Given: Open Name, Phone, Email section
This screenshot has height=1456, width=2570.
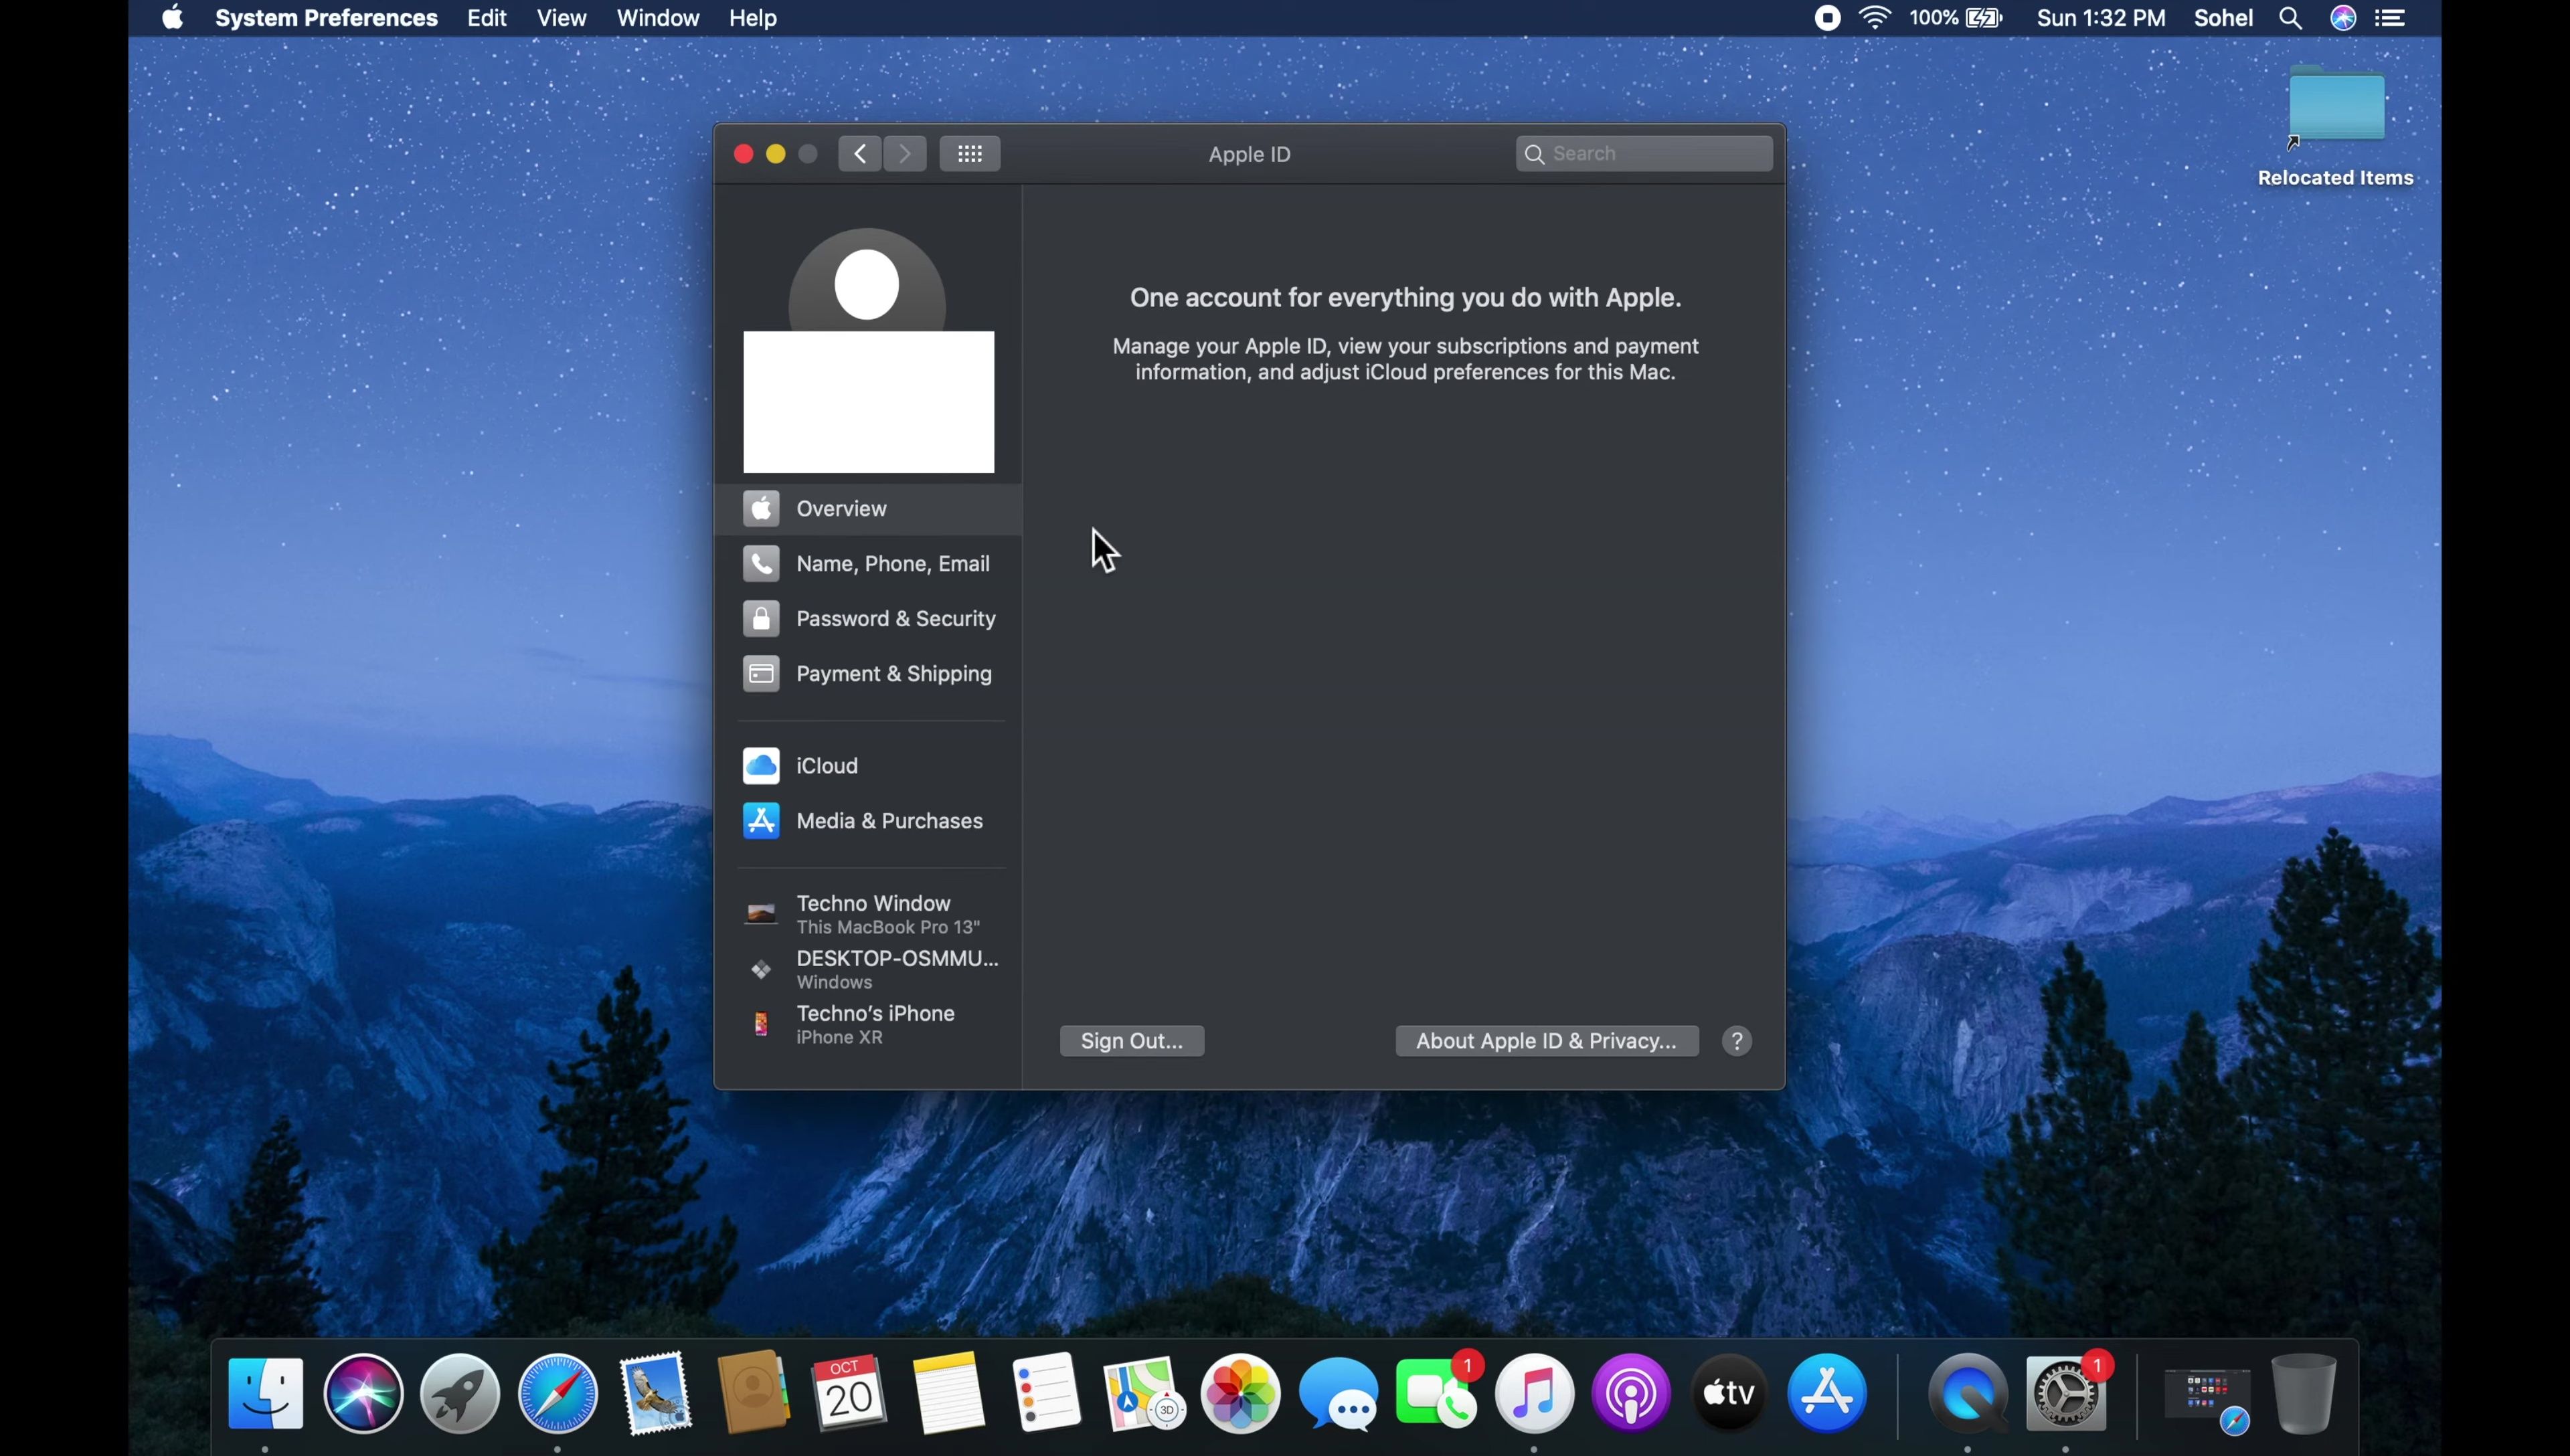Looking at the screenshot, I should [868, 564].
